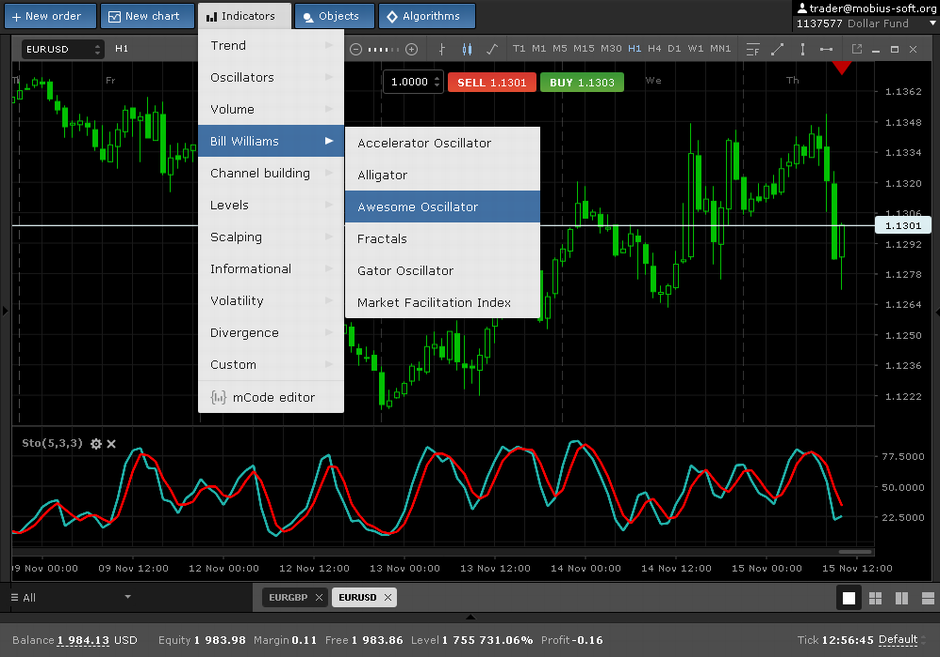Click the mCode editor icon
Viewport: 940px width, 657px height.
218,397
